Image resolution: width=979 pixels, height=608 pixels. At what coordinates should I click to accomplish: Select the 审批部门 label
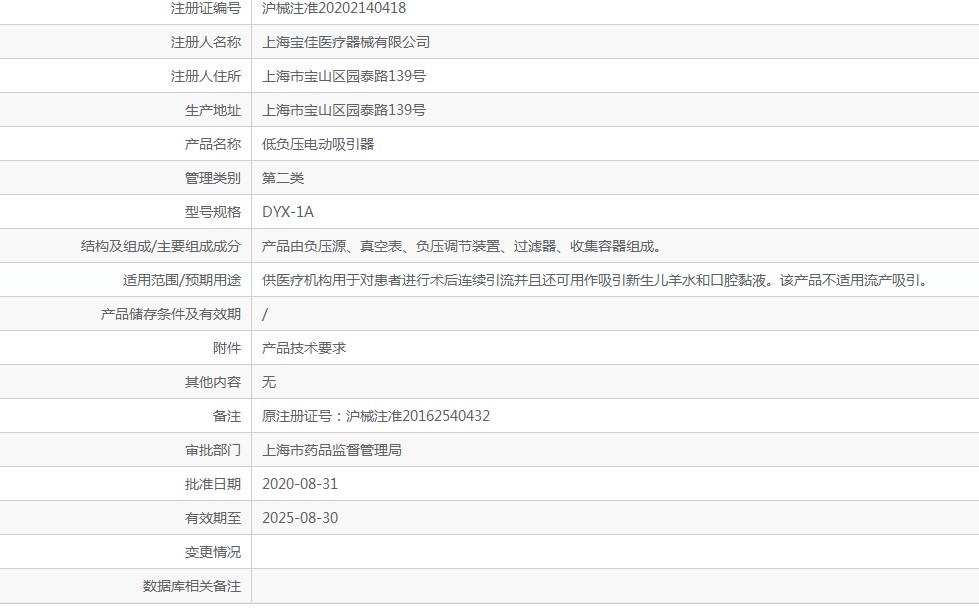tap(212, 450)
